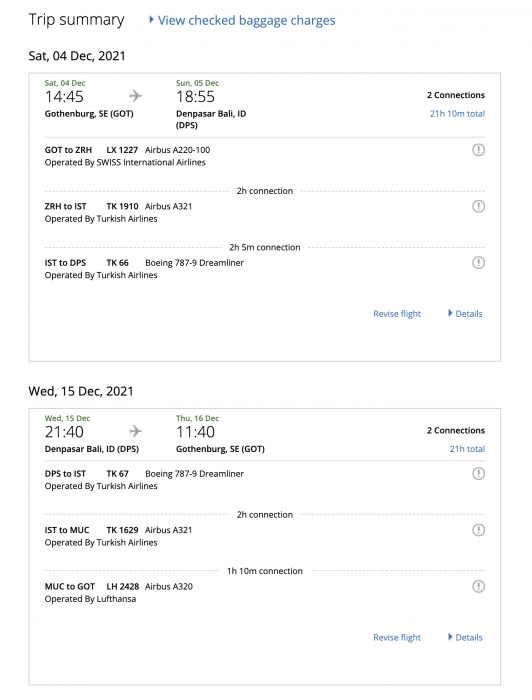Viewport: 532px width, 700px height.
Task: Expand Details for the 15 Dec flight
Action: 466,637
